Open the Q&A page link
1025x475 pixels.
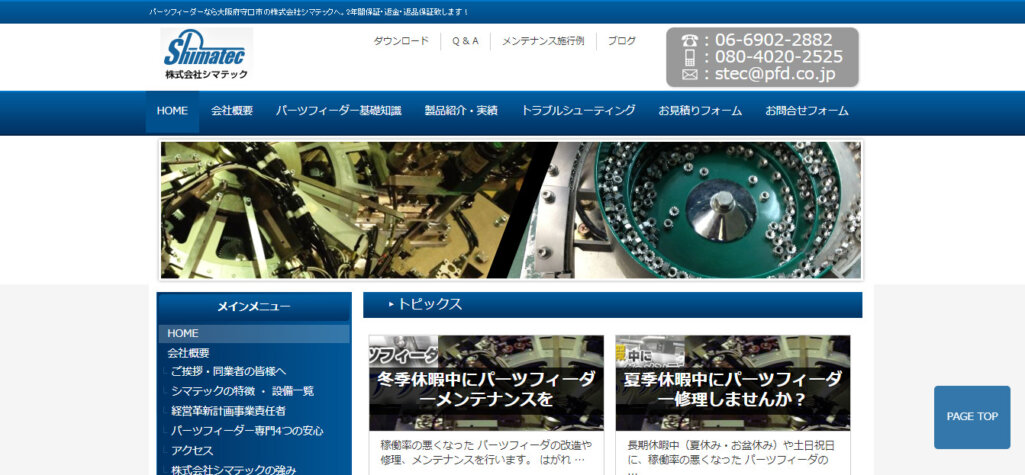tap(465, 41)
